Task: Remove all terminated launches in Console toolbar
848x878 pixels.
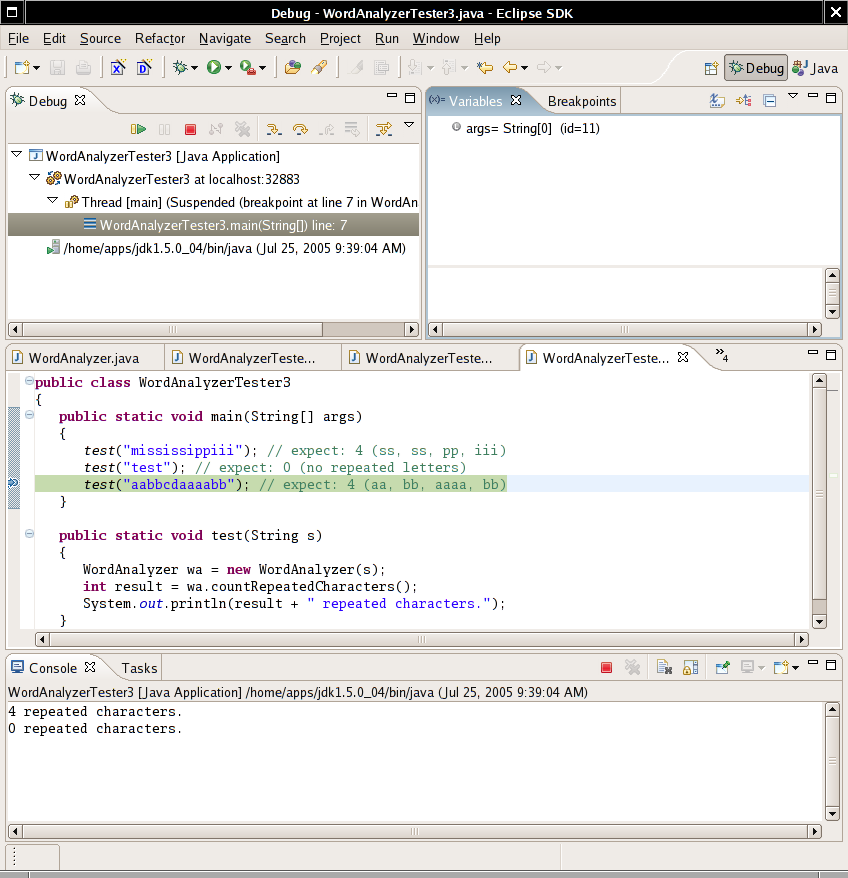Action: tap(632, 667)
